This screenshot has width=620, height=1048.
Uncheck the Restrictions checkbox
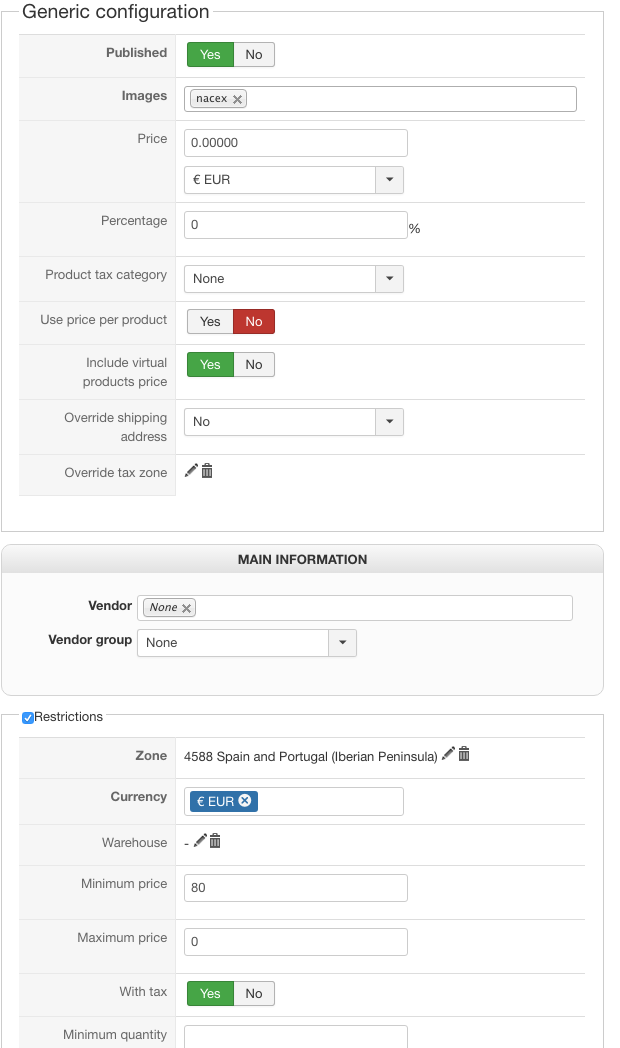tap(27, 718)
